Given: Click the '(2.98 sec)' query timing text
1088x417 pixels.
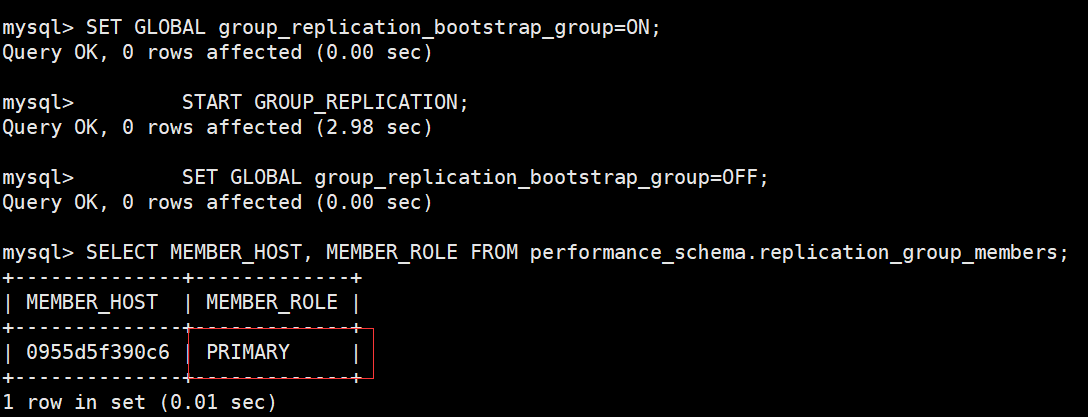Looking at the screenshot, I should pyautogui.click(x=374, y=128).
